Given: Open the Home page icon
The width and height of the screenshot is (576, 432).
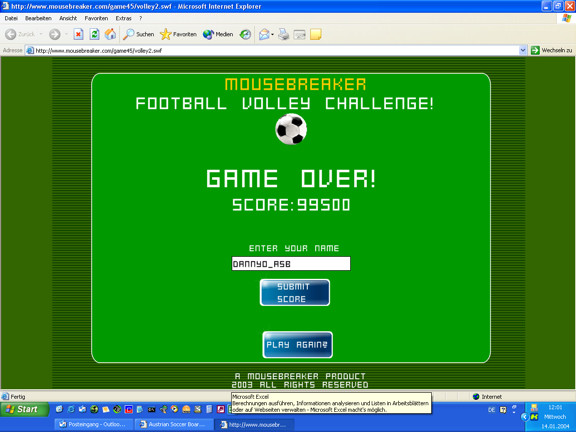Looking at the screenshot, I should pos(110,35).
